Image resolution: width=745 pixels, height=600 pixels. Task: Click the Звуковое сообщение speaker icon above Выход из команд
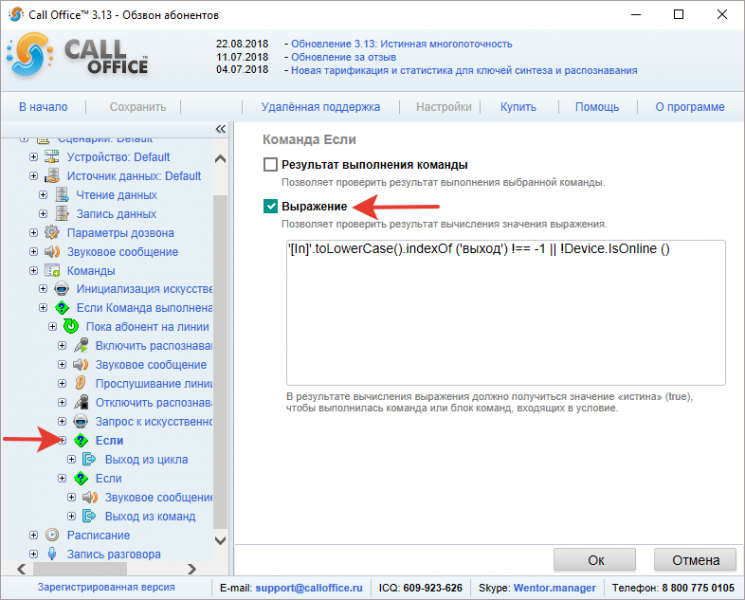click(x=89, y=497)
